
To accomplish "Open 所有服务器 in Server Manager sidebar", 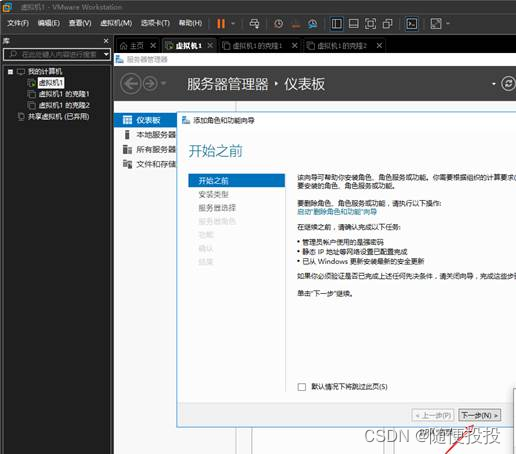I will [145, 149].
